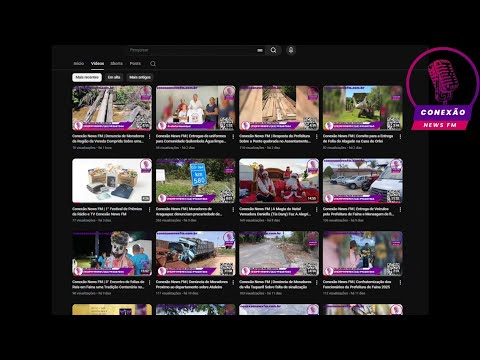The width and height of the screenshot is (480, 360).
Task: Open title Denúncia de Moradores Venda Comprida
Action: pyautogui.click(x=108, y=139)
